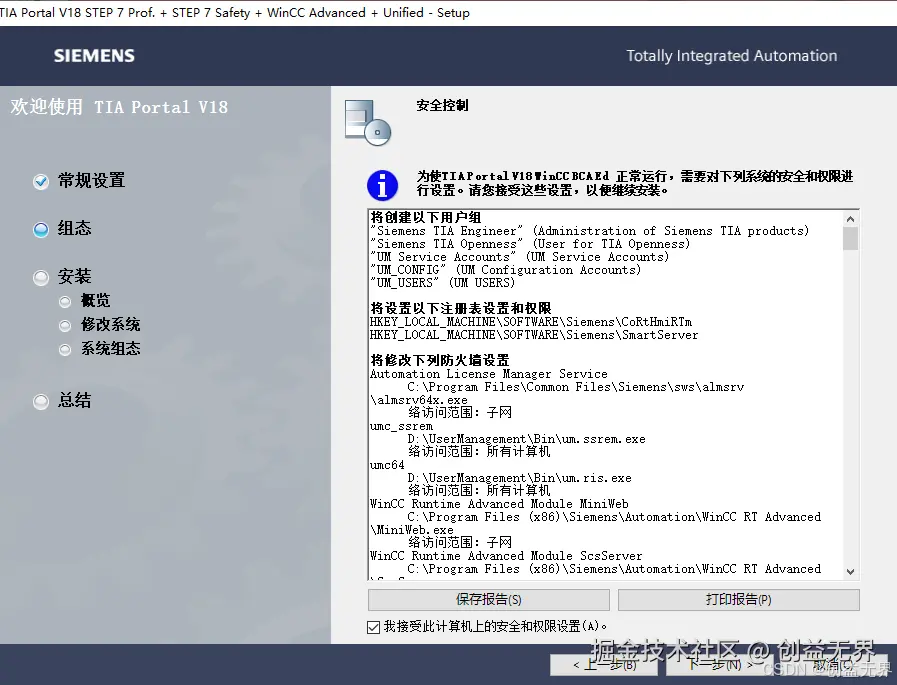Click the \almsrv64x.exe line
The width and height of the screenshot is (897, 685).
pyautogui.click(x=419, y=400)
